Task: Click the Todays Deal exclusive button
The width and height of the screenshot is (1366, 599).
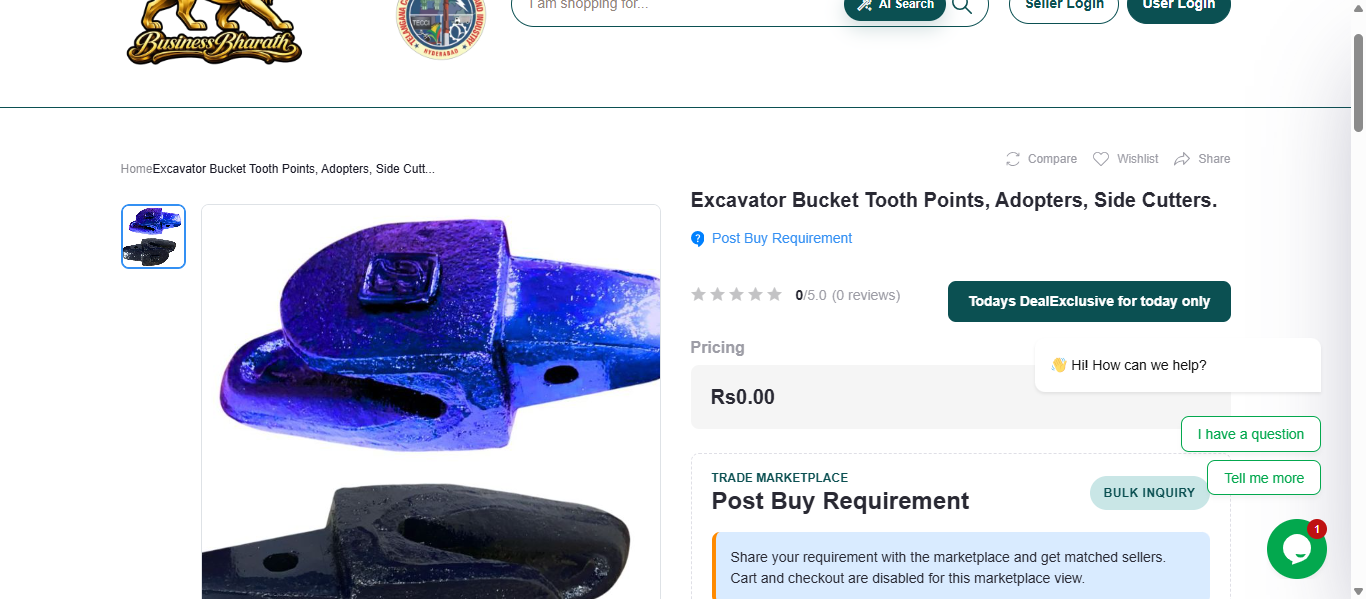Action: [x=1089, y=301]
